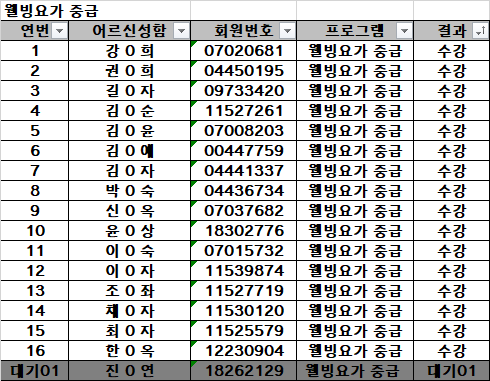Click 연번 cell 대기01
This screenshot has width=490, height=381.
click(35, 371)
